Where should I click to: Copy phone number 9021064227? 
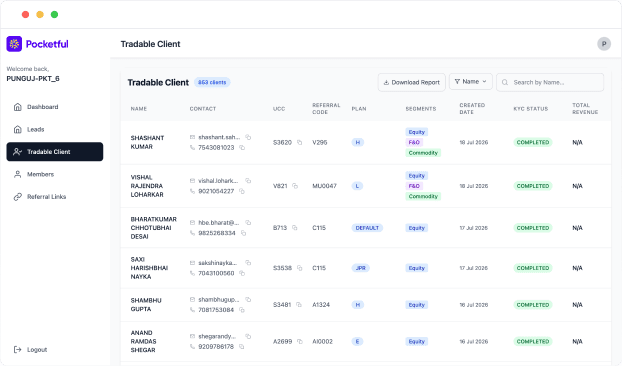[242, 191]
